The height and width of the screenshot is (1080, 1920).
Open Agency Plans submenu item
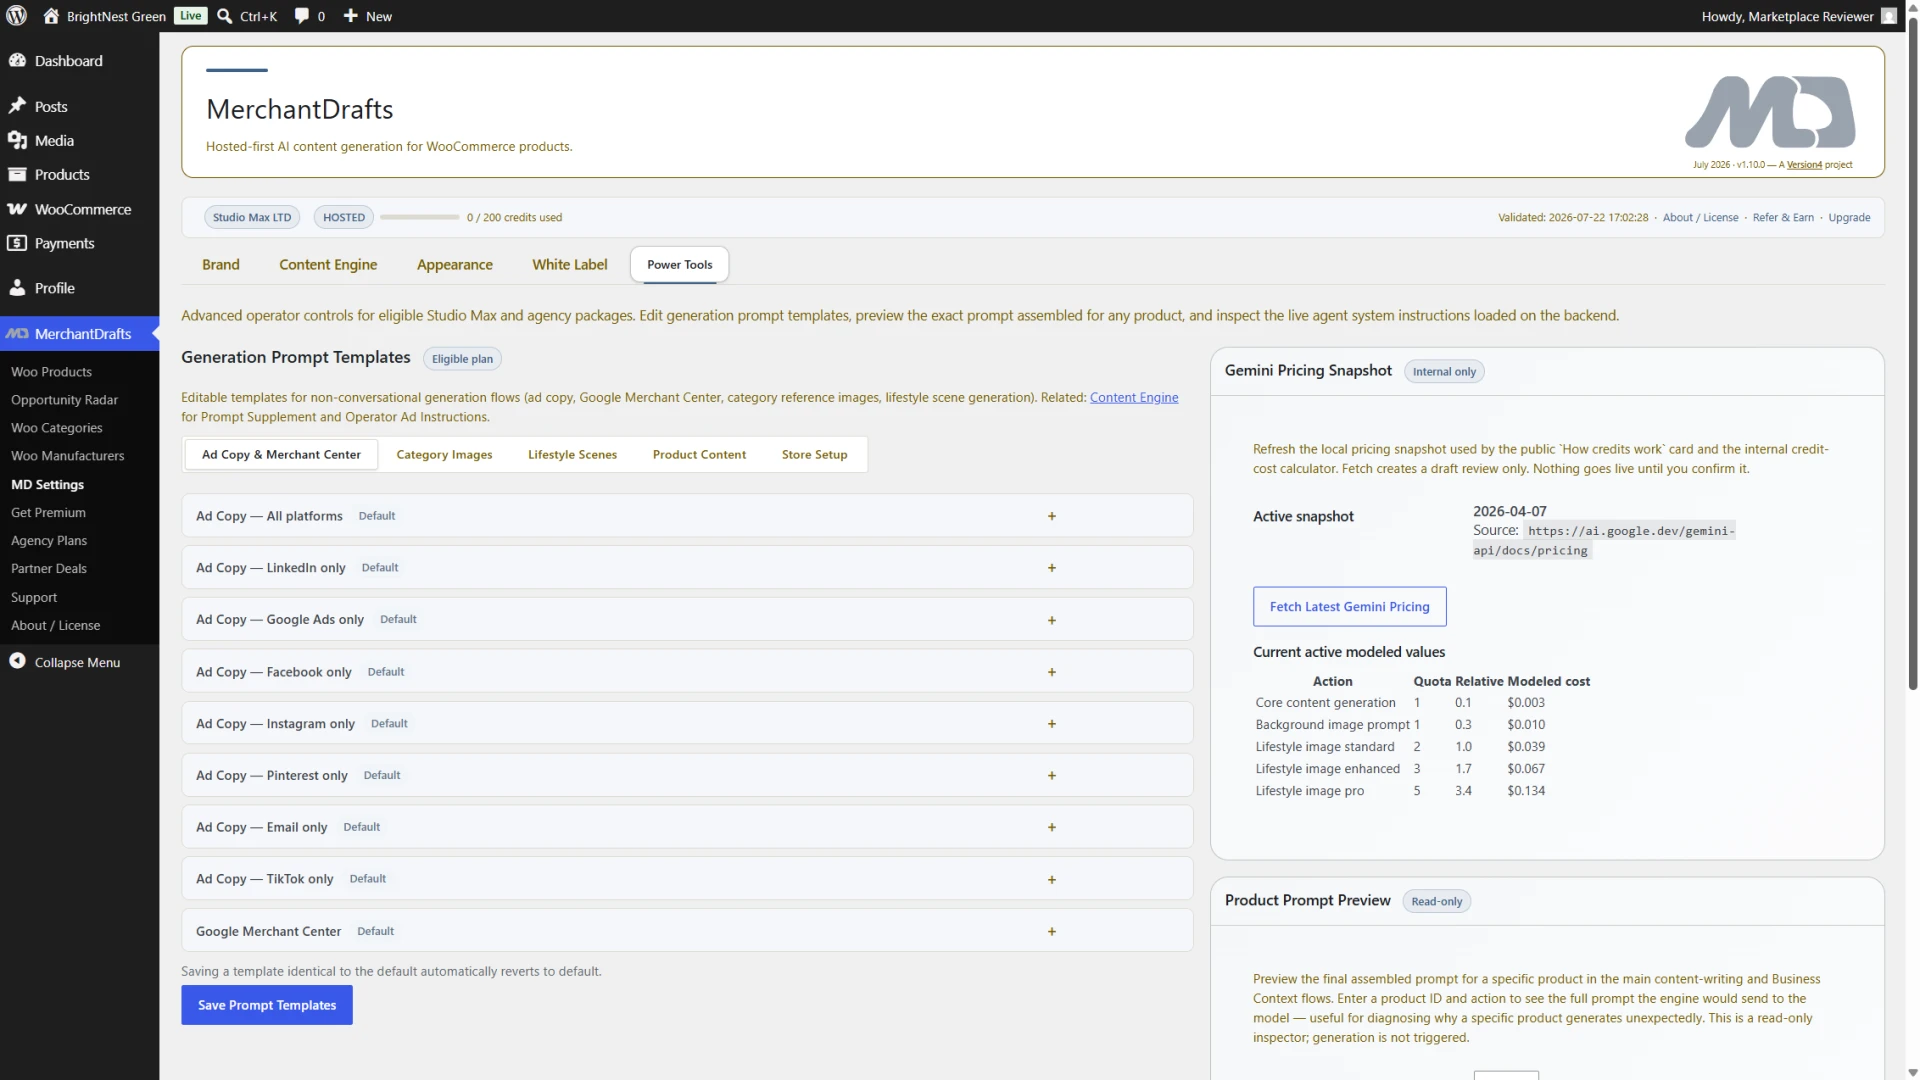pos(49,541)
